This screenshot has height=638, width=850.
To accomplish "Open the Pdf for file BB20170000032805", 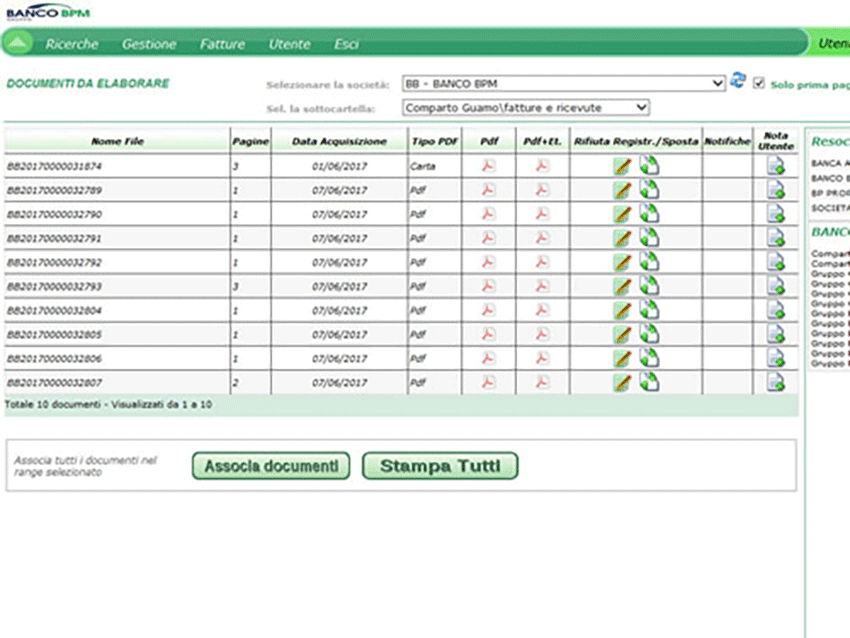I will 488,334.
